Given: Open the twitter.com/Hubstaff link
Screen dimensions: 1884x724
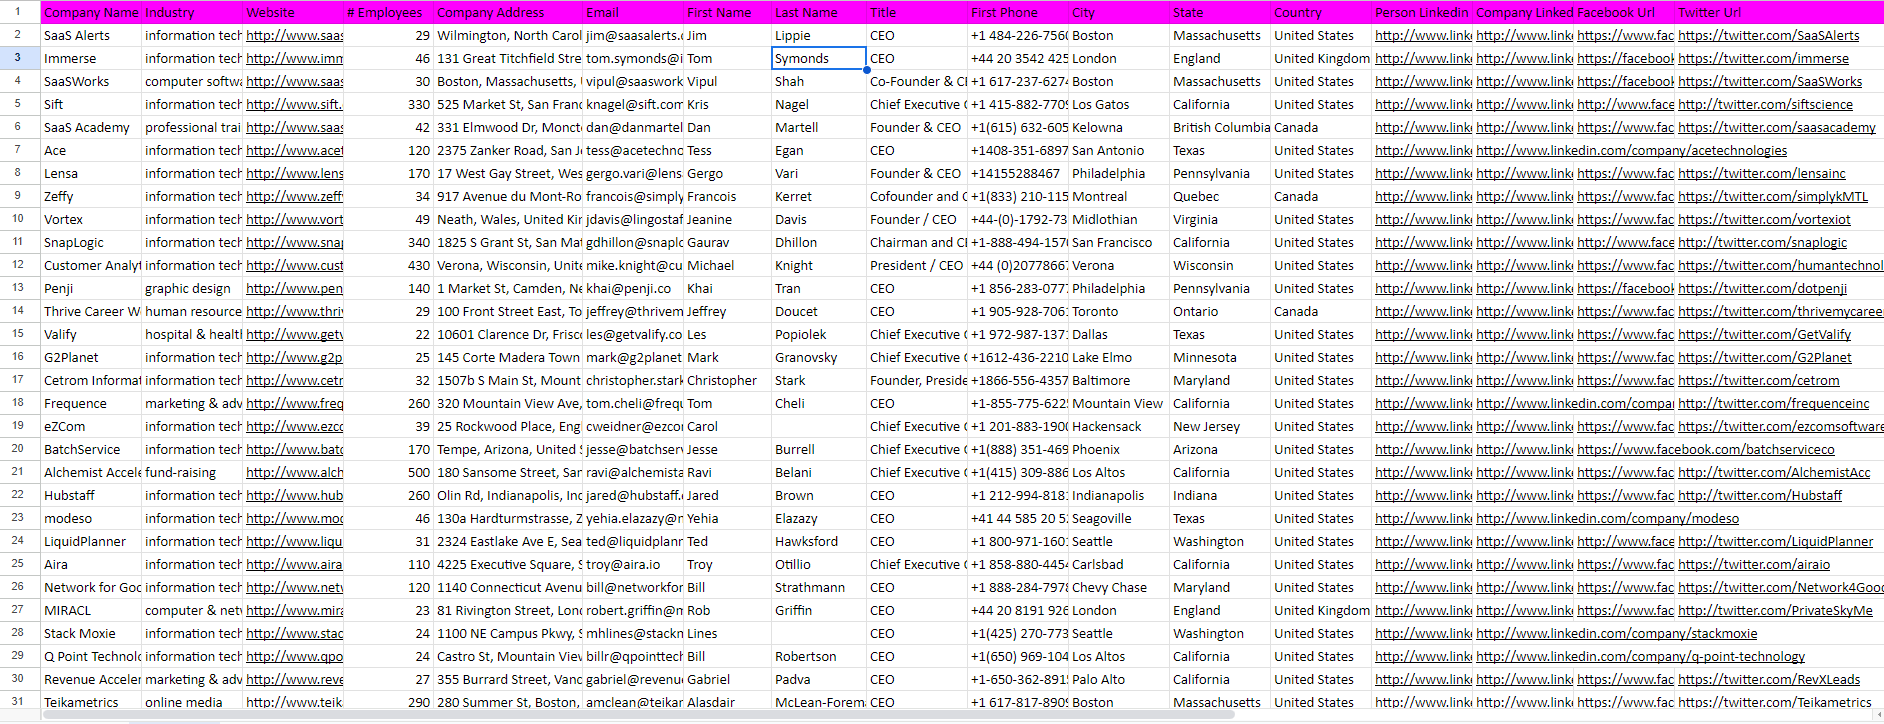Looking at the screenshot, I should [x=1760, y=495].
